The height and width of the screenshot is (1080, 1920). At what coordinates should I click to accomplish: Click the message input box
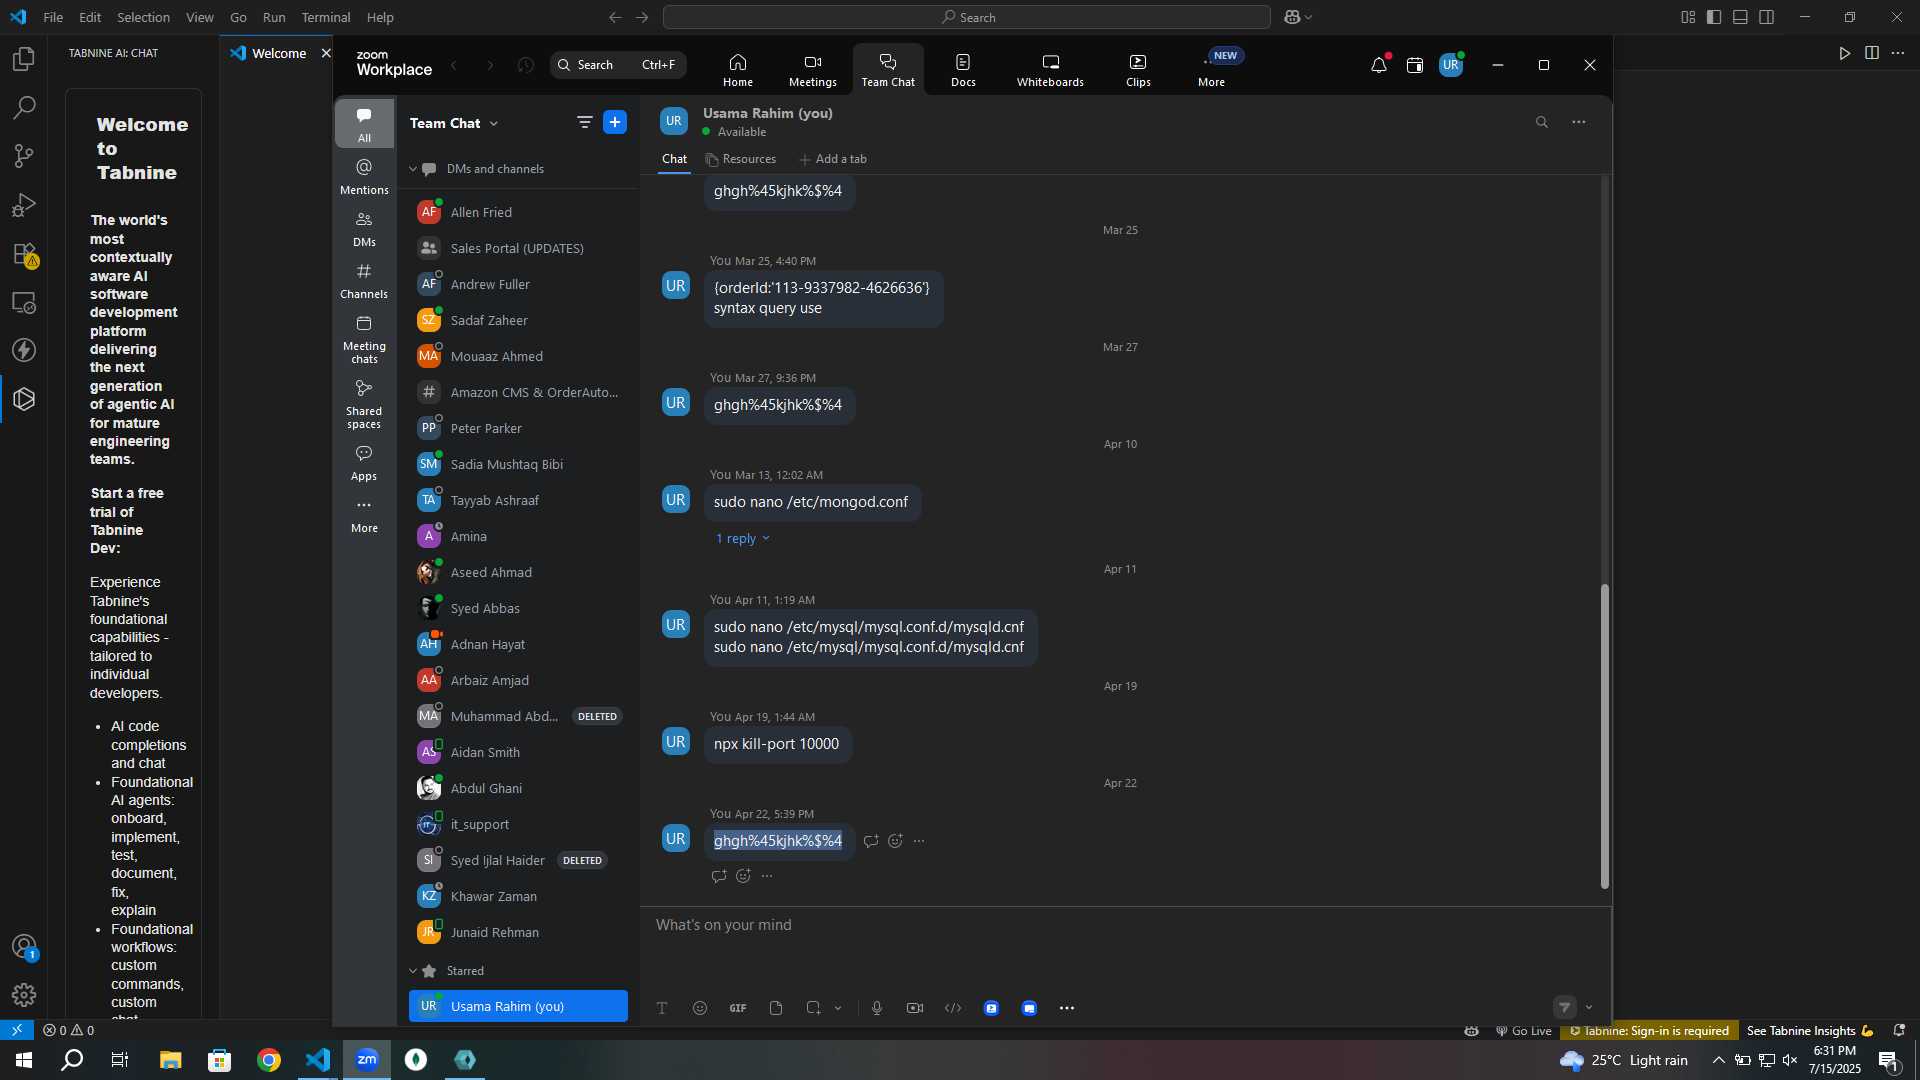point(1125,925)
